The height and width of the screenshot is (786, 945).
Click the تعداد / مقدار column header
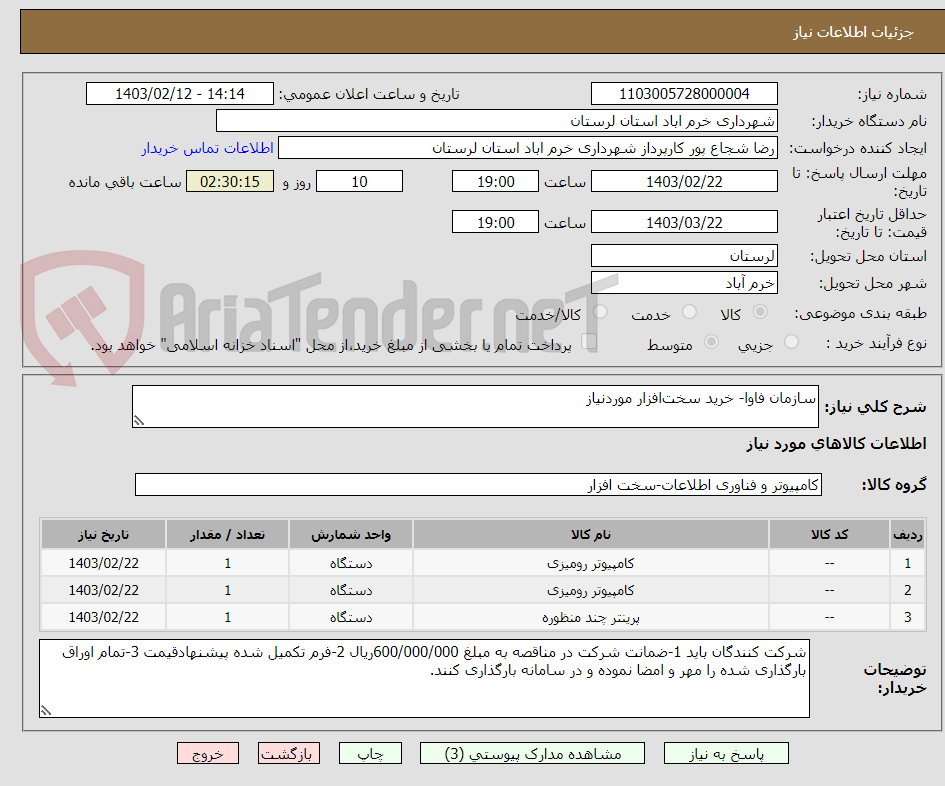click(x=227, y=535)
